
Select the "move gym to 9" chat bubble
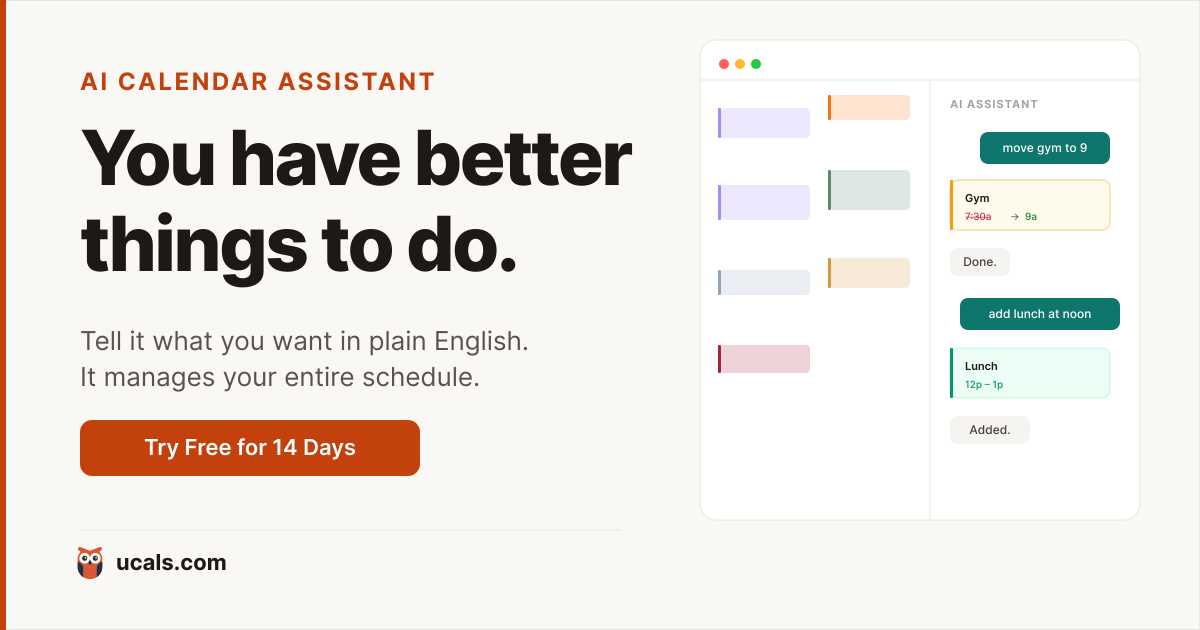click(x=1044, y=148)
